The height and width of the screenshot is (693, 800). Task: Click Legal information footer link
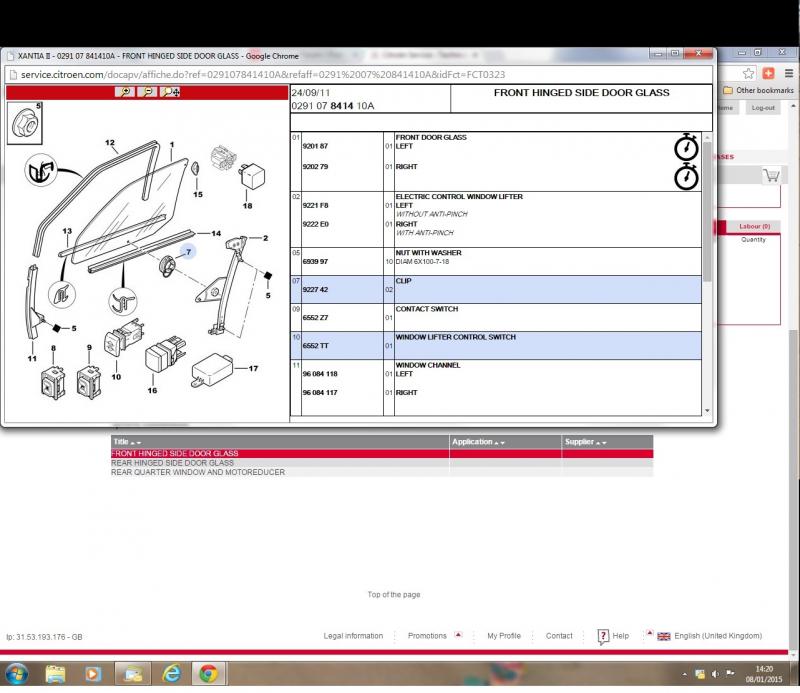tap(353, 636)
